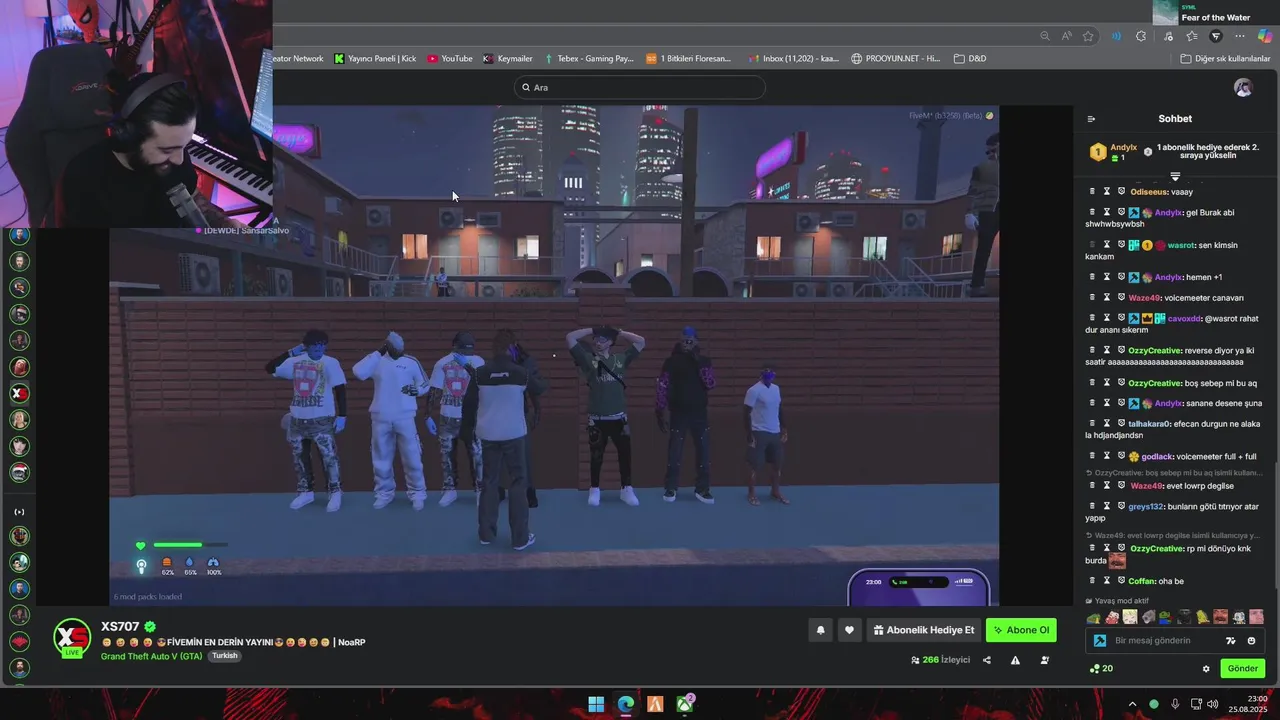The image size is (1280, 720).
Task: Click the orange app taskbar icon
Action: point(655,704)
